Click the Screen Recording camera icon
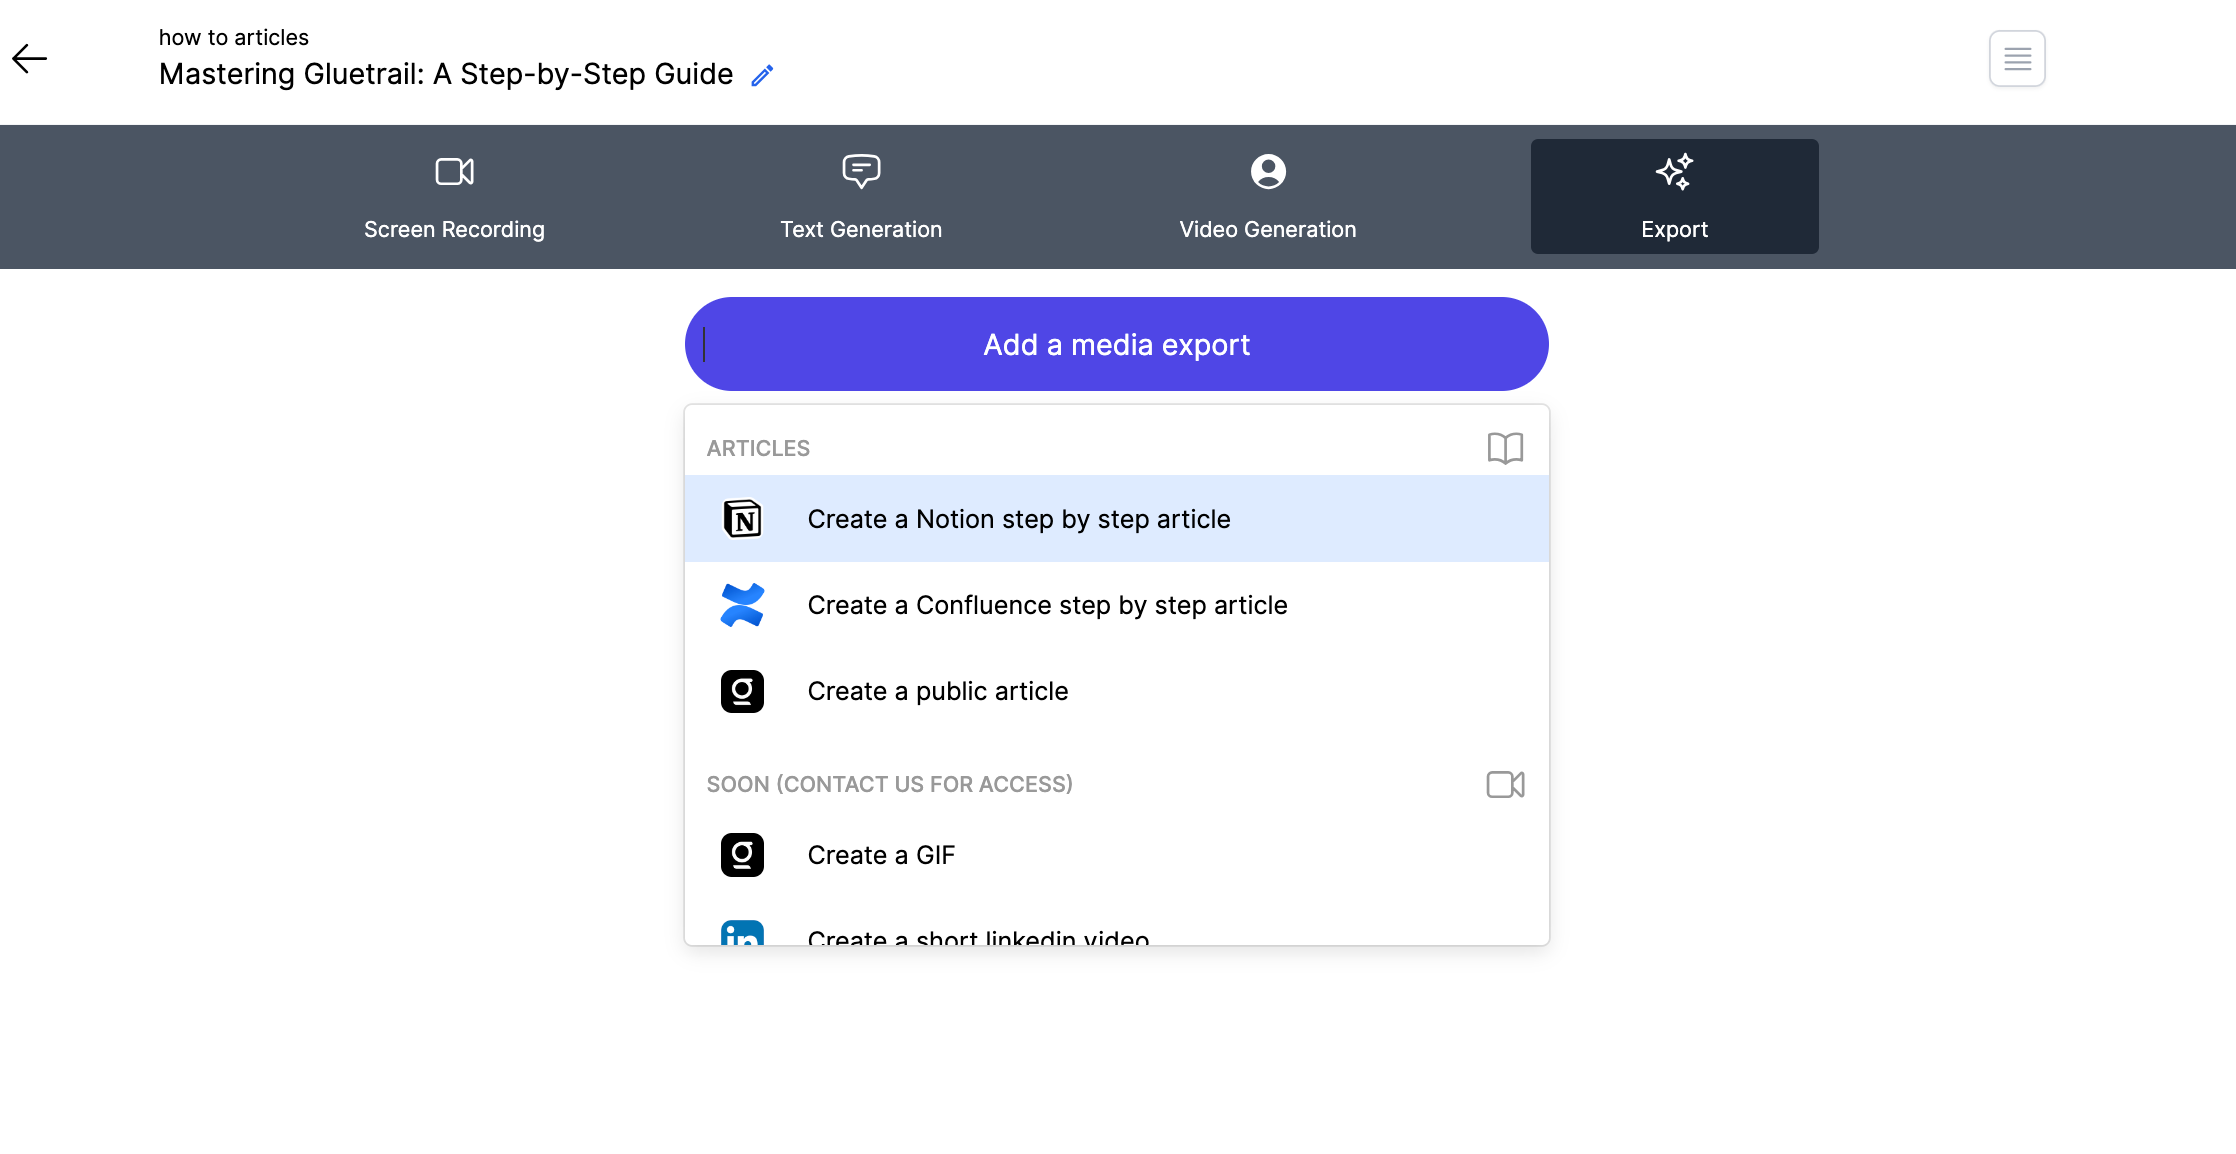Viewport: 2236px width, 1154px height. (x=454, y=172)
